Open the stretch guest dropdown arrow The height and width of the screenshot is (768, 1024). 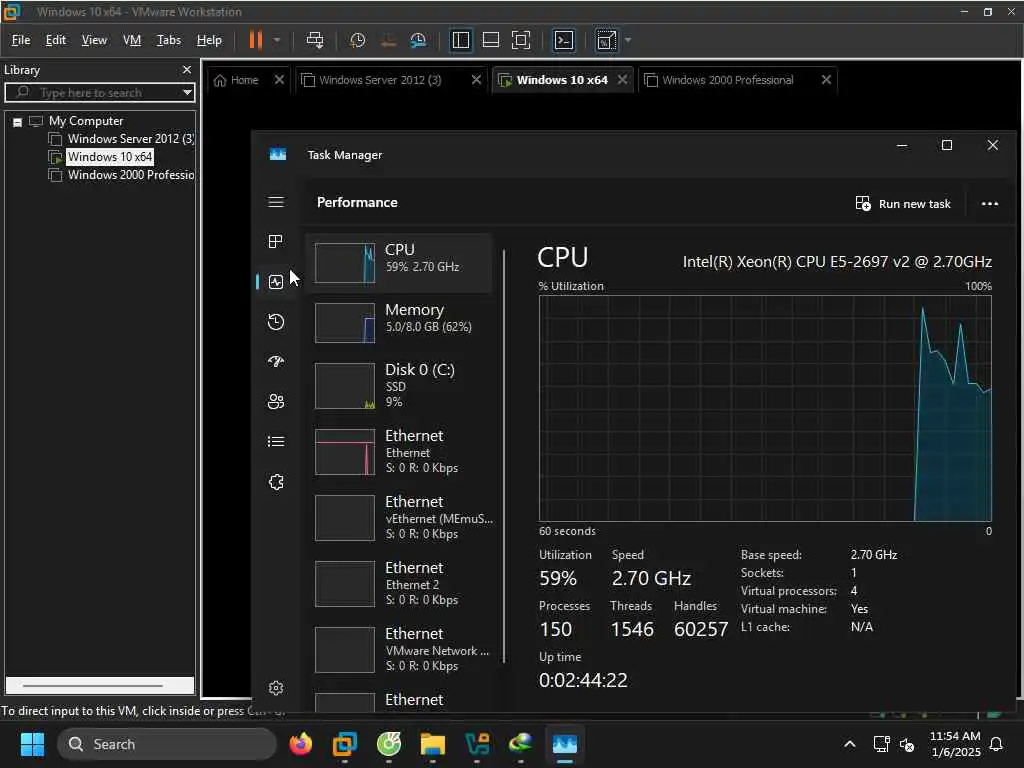(628, 40)
